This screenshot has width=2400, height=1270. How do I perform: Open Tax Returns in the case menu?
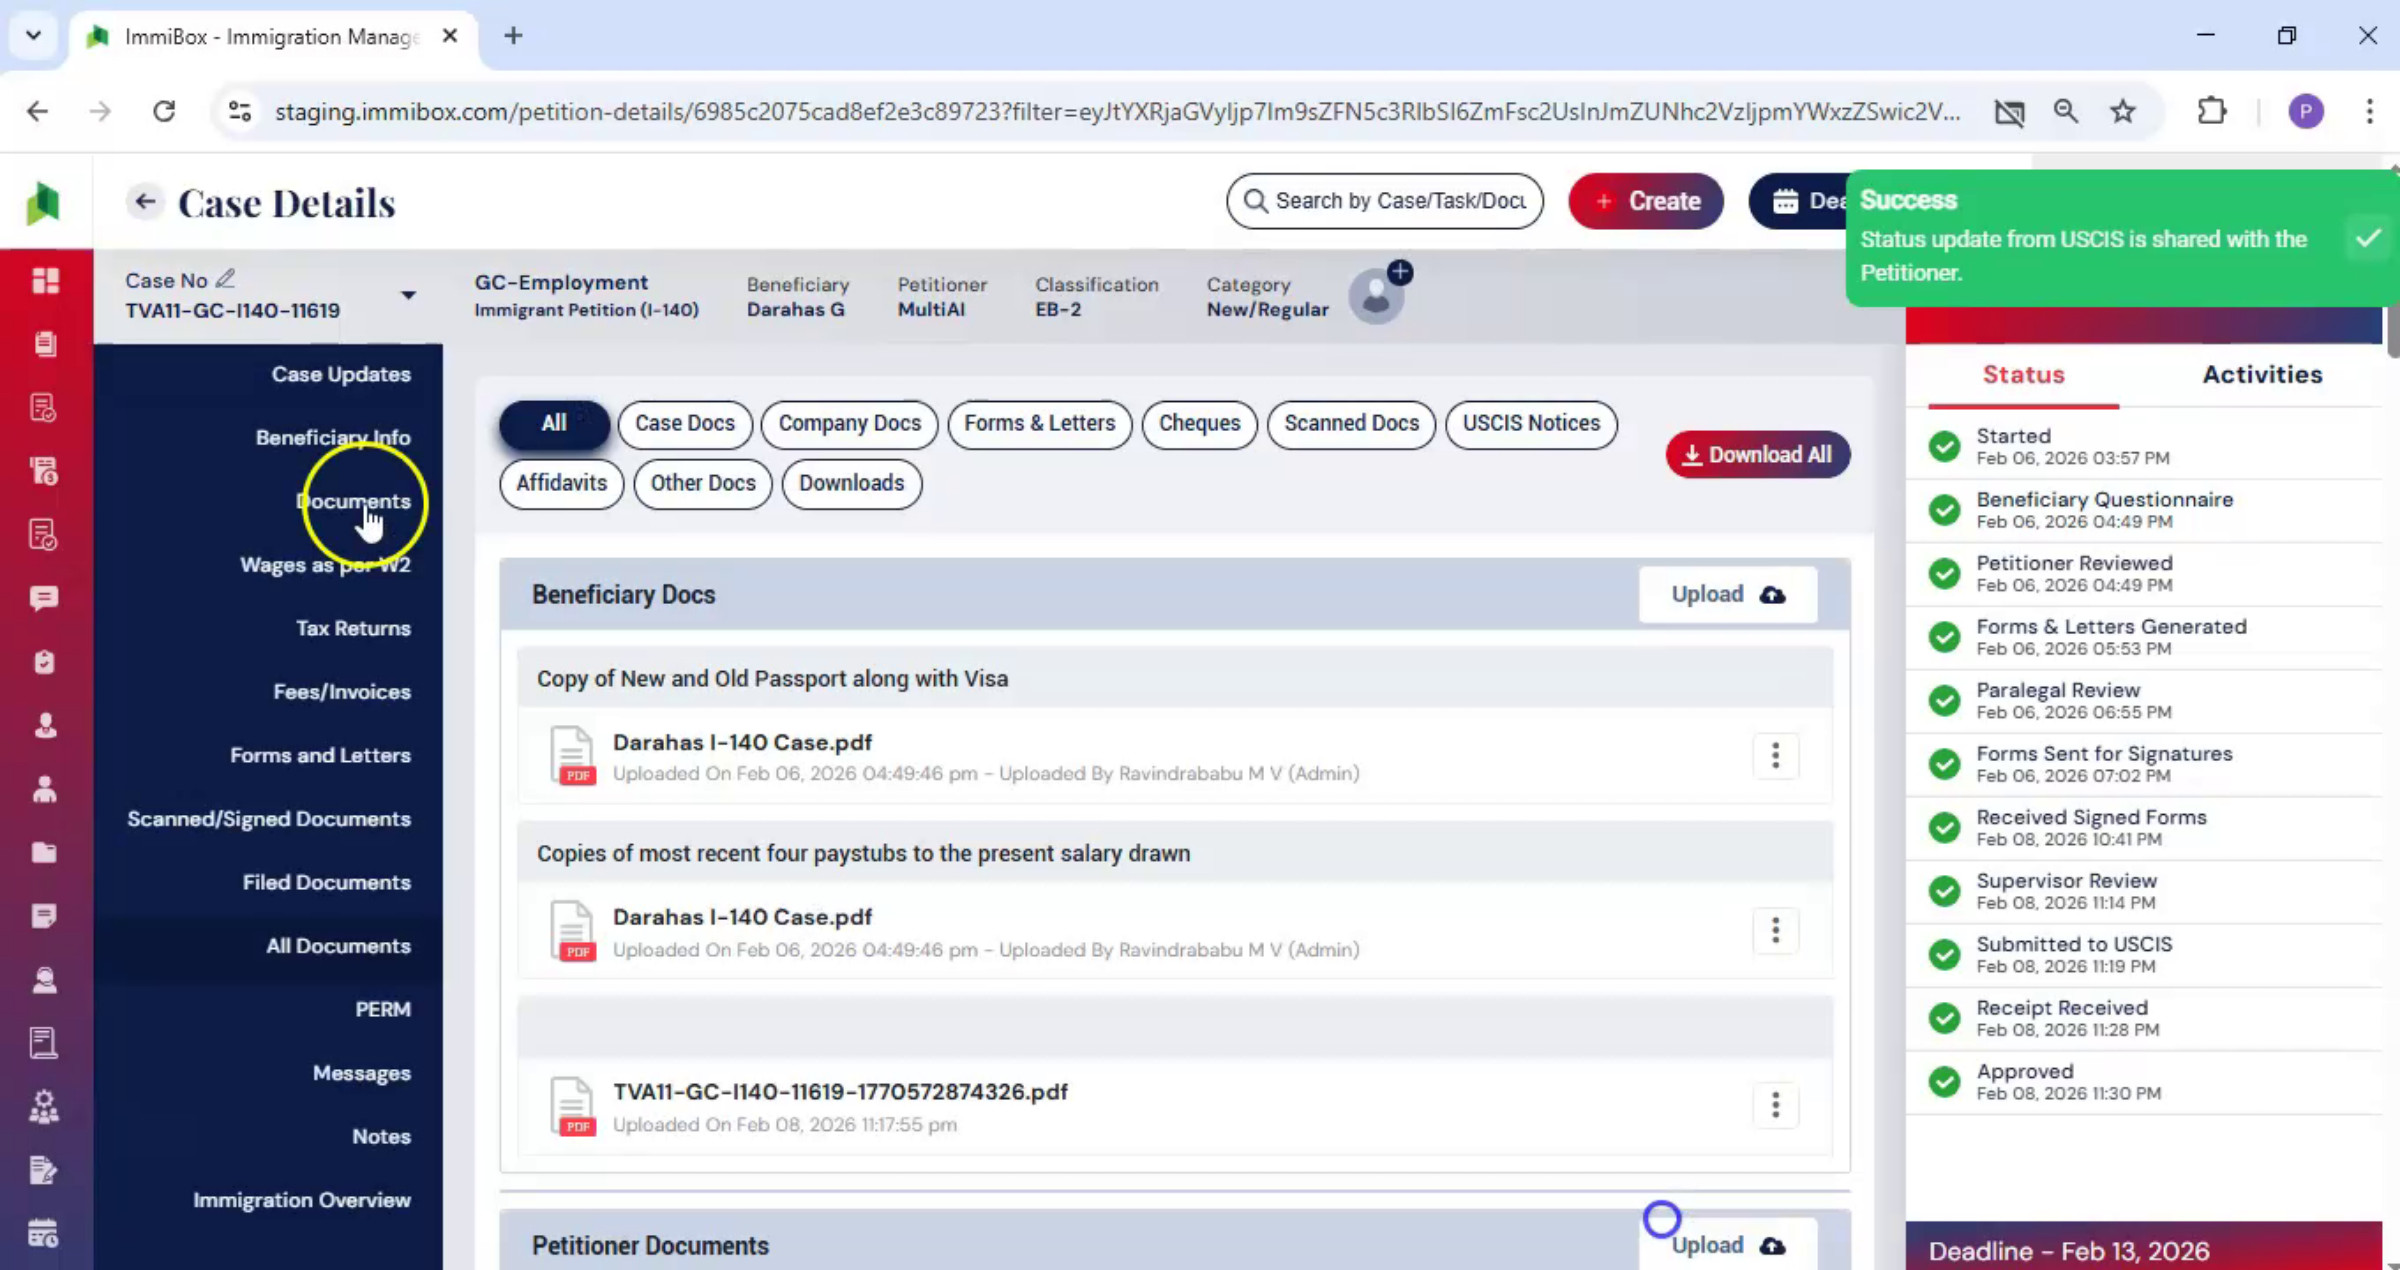[353, 628]
